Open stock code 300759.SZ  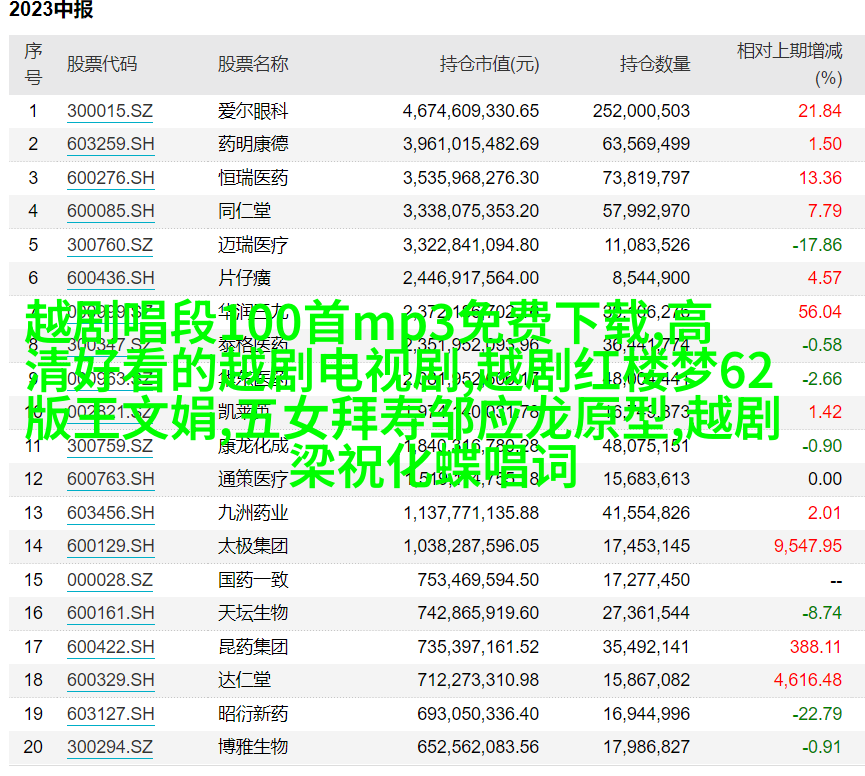[110, 446]
